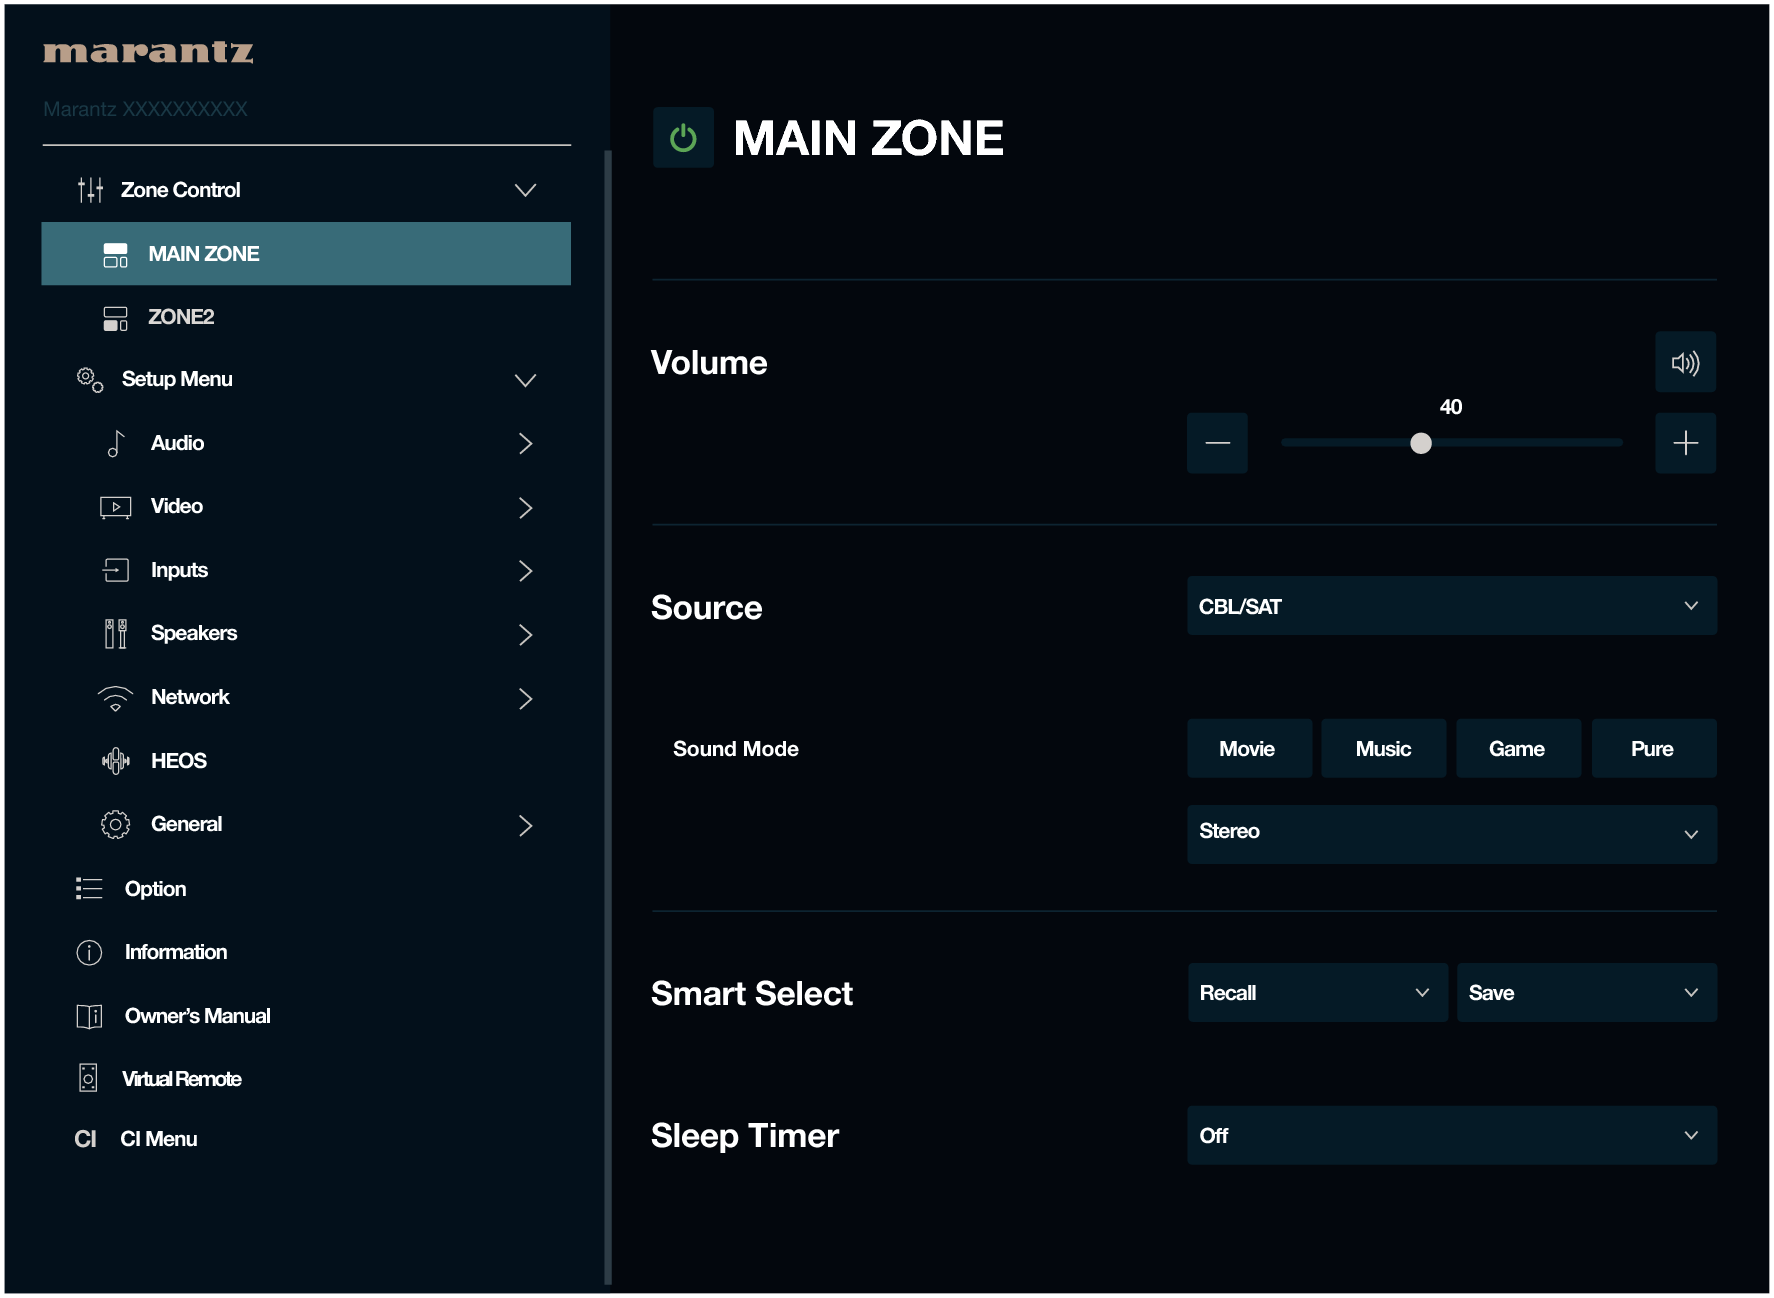The image size is (1774, 1298).
Task: Click the sidebar vertical scrollbar
Action: [x=608, y=717]
